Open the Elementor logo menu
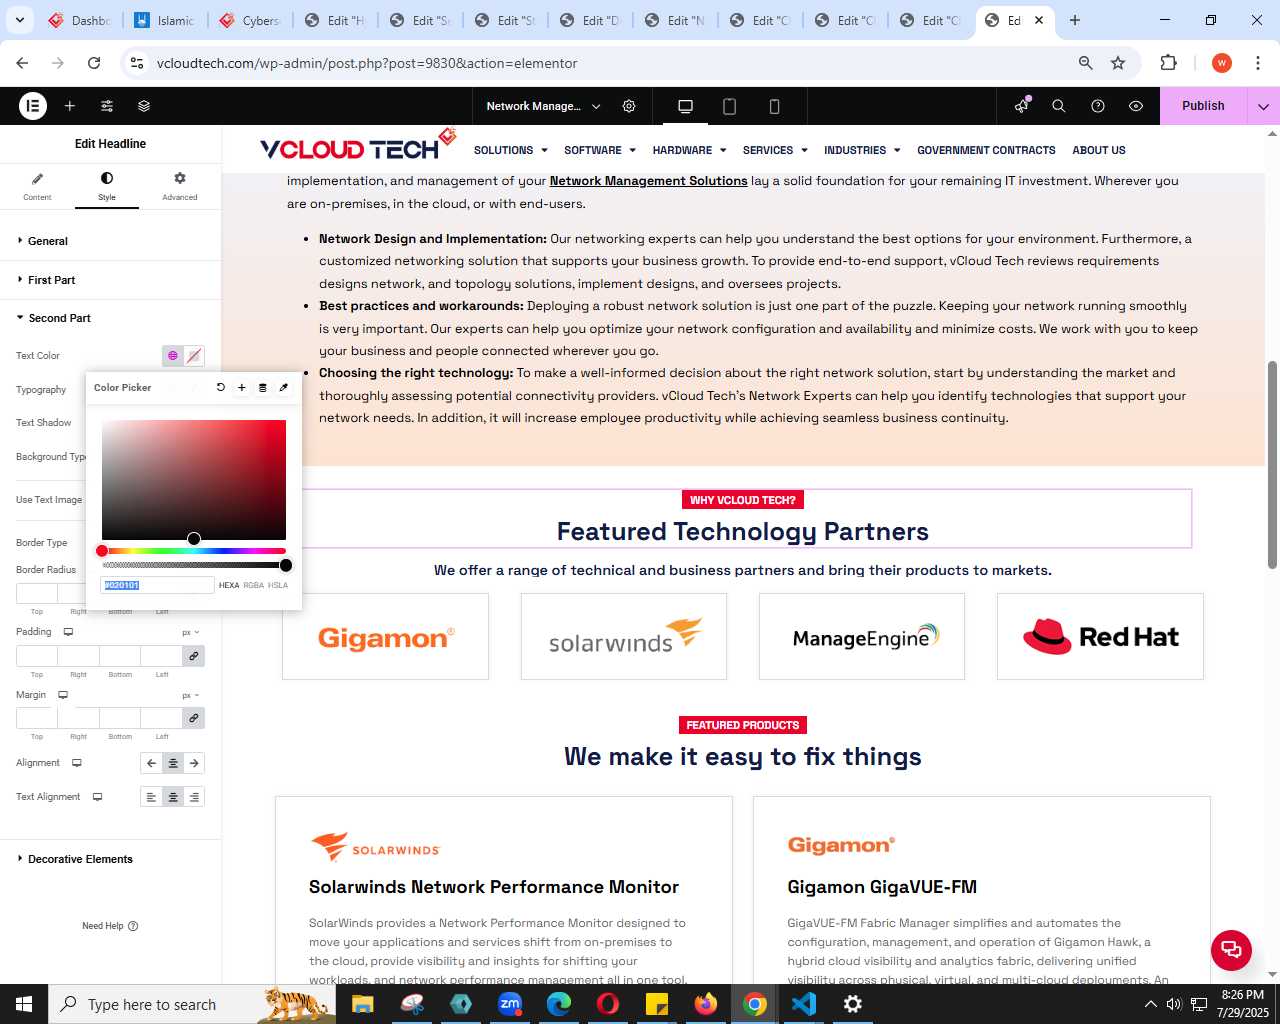 coord(33,106)
